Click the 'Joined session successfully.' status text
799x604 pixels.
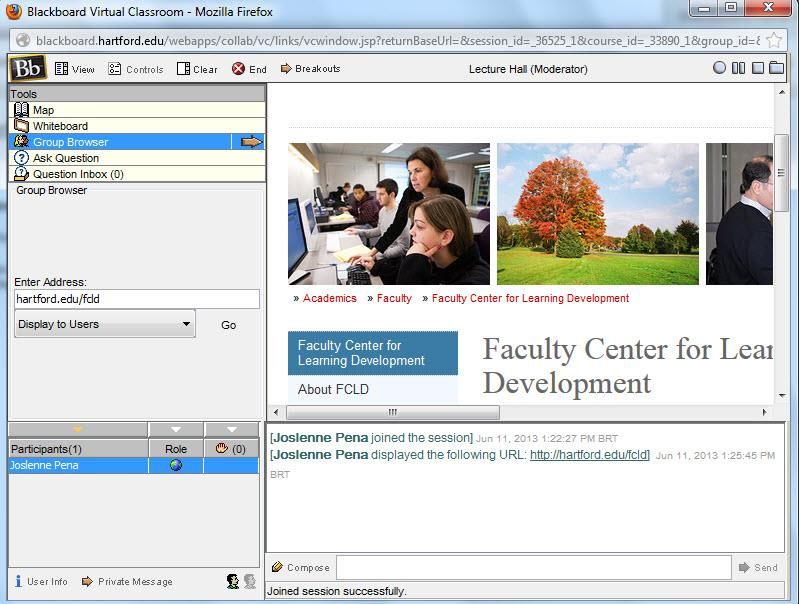click(336, 591)
